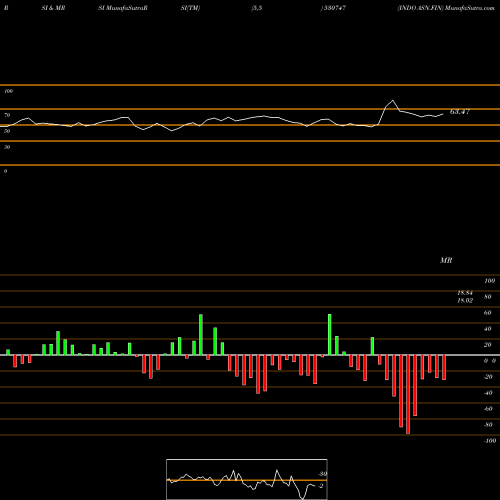Screen dimensions: 500x500
Task: Click the 80 label on MR scale
Action: pos(488,297)
